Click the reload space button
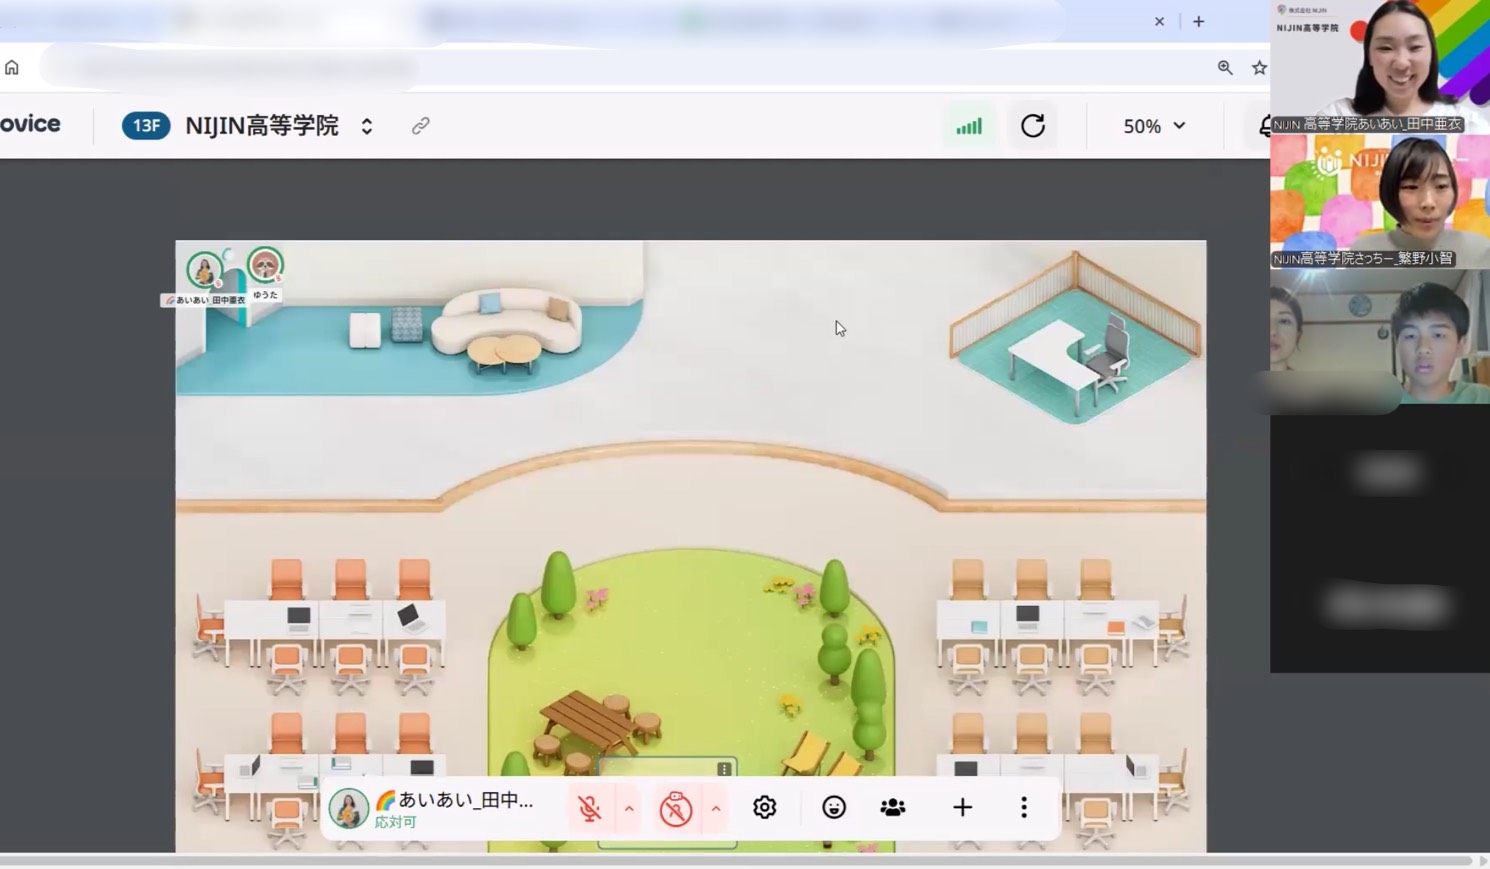The height and width of the screenshot is (869, 1490). pos(1033,126)
